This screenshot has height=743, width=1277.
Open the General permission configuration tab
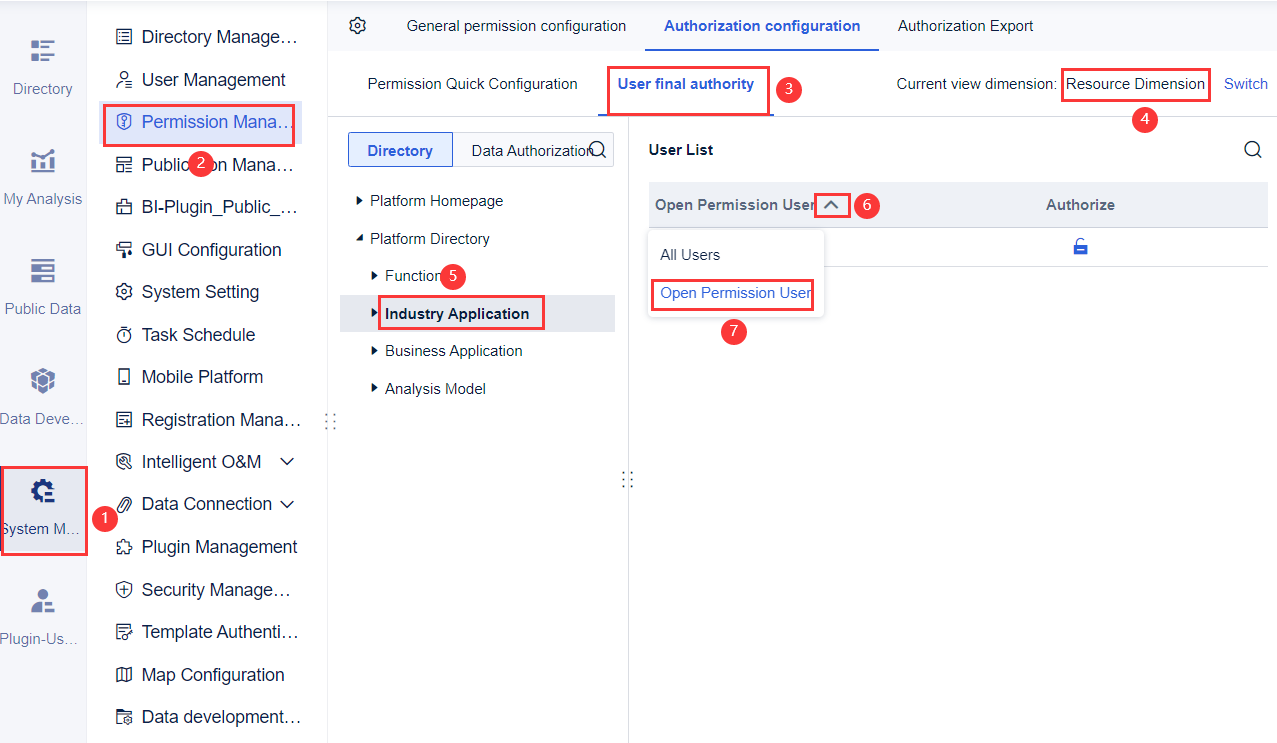click(516, 26)
